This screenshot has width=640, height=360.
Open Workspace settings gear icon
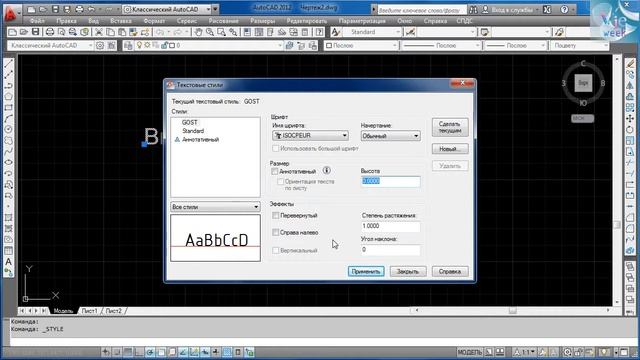(100, 46)
